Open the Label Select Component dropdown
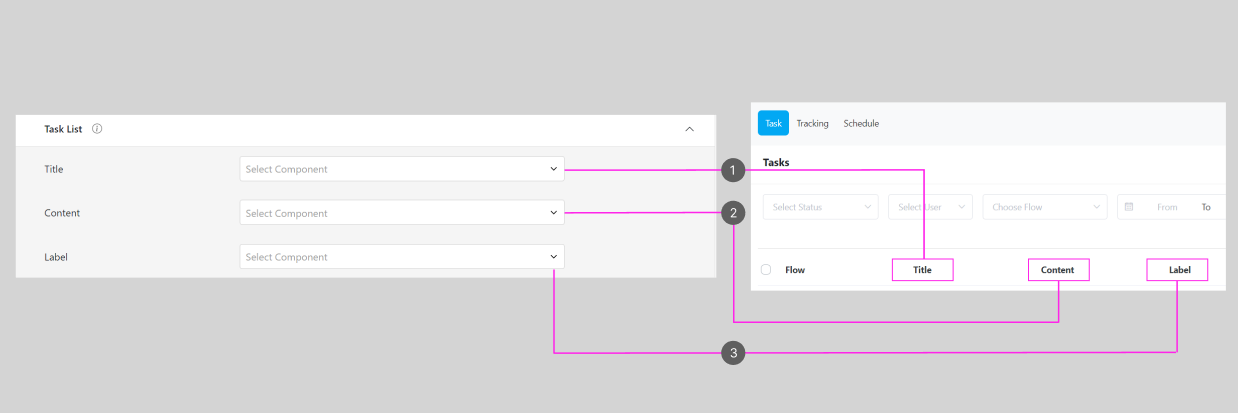This screenshot has width=1238, height=413. [401, 257]
